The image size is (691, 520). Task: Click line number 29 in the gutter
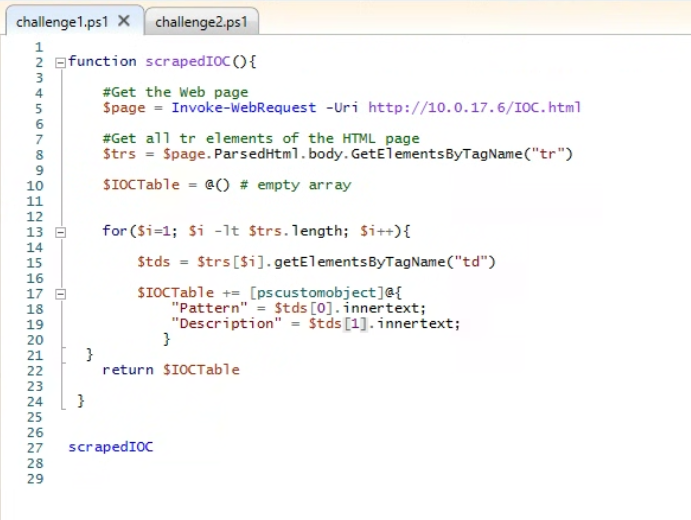pos(38,479)
